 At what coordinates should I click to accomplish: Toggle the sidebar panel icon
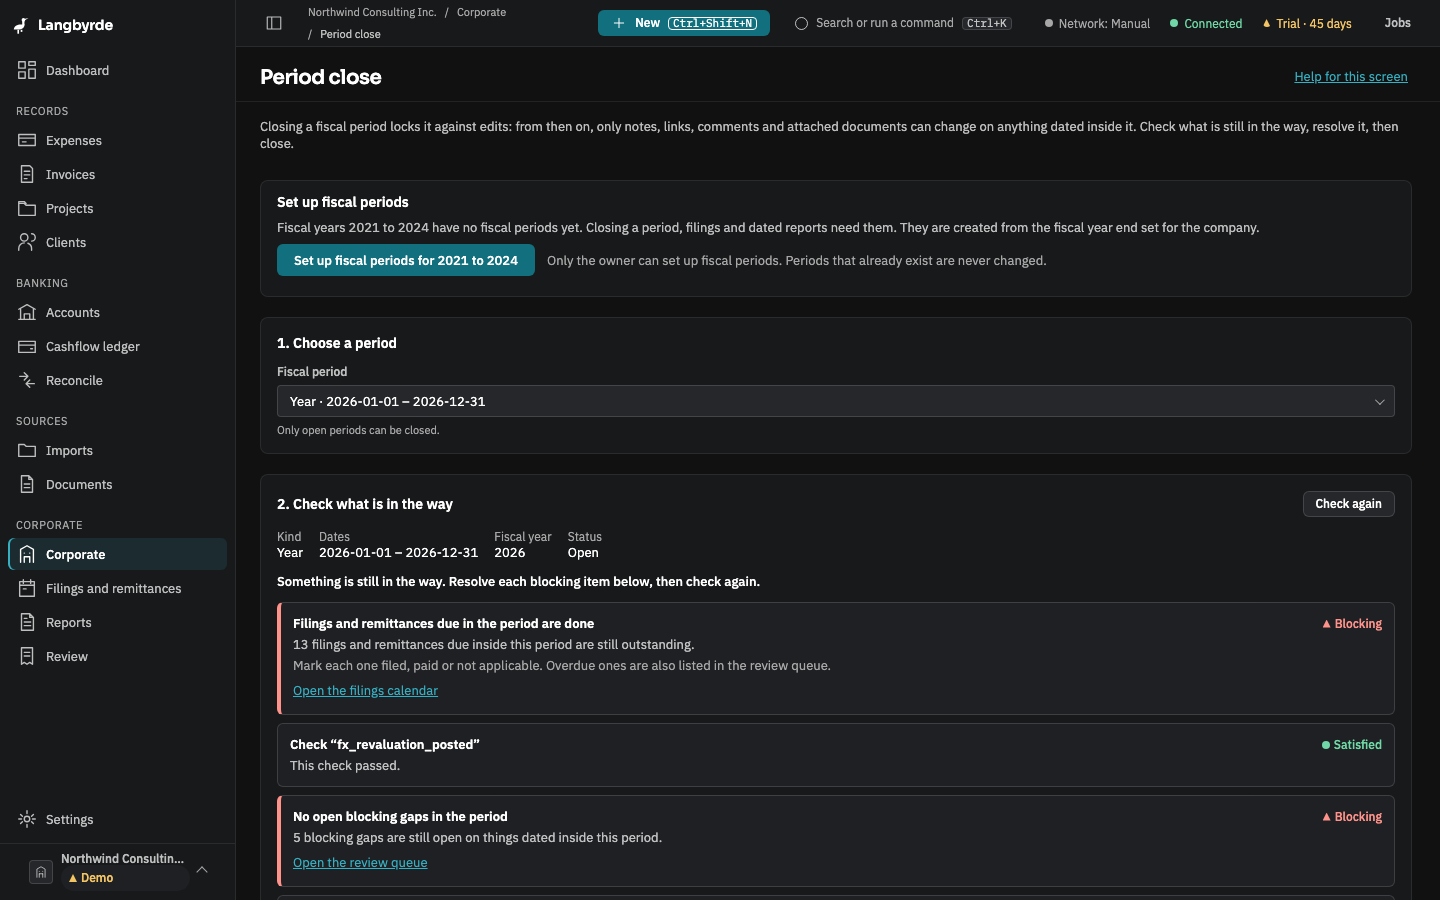tap(274, 23)
